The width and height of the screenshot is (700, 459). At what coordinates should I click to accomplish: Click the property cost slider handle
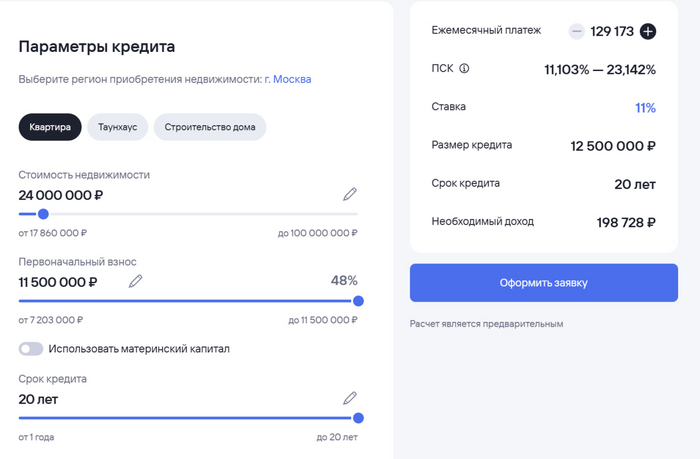(x=43, y=213)
